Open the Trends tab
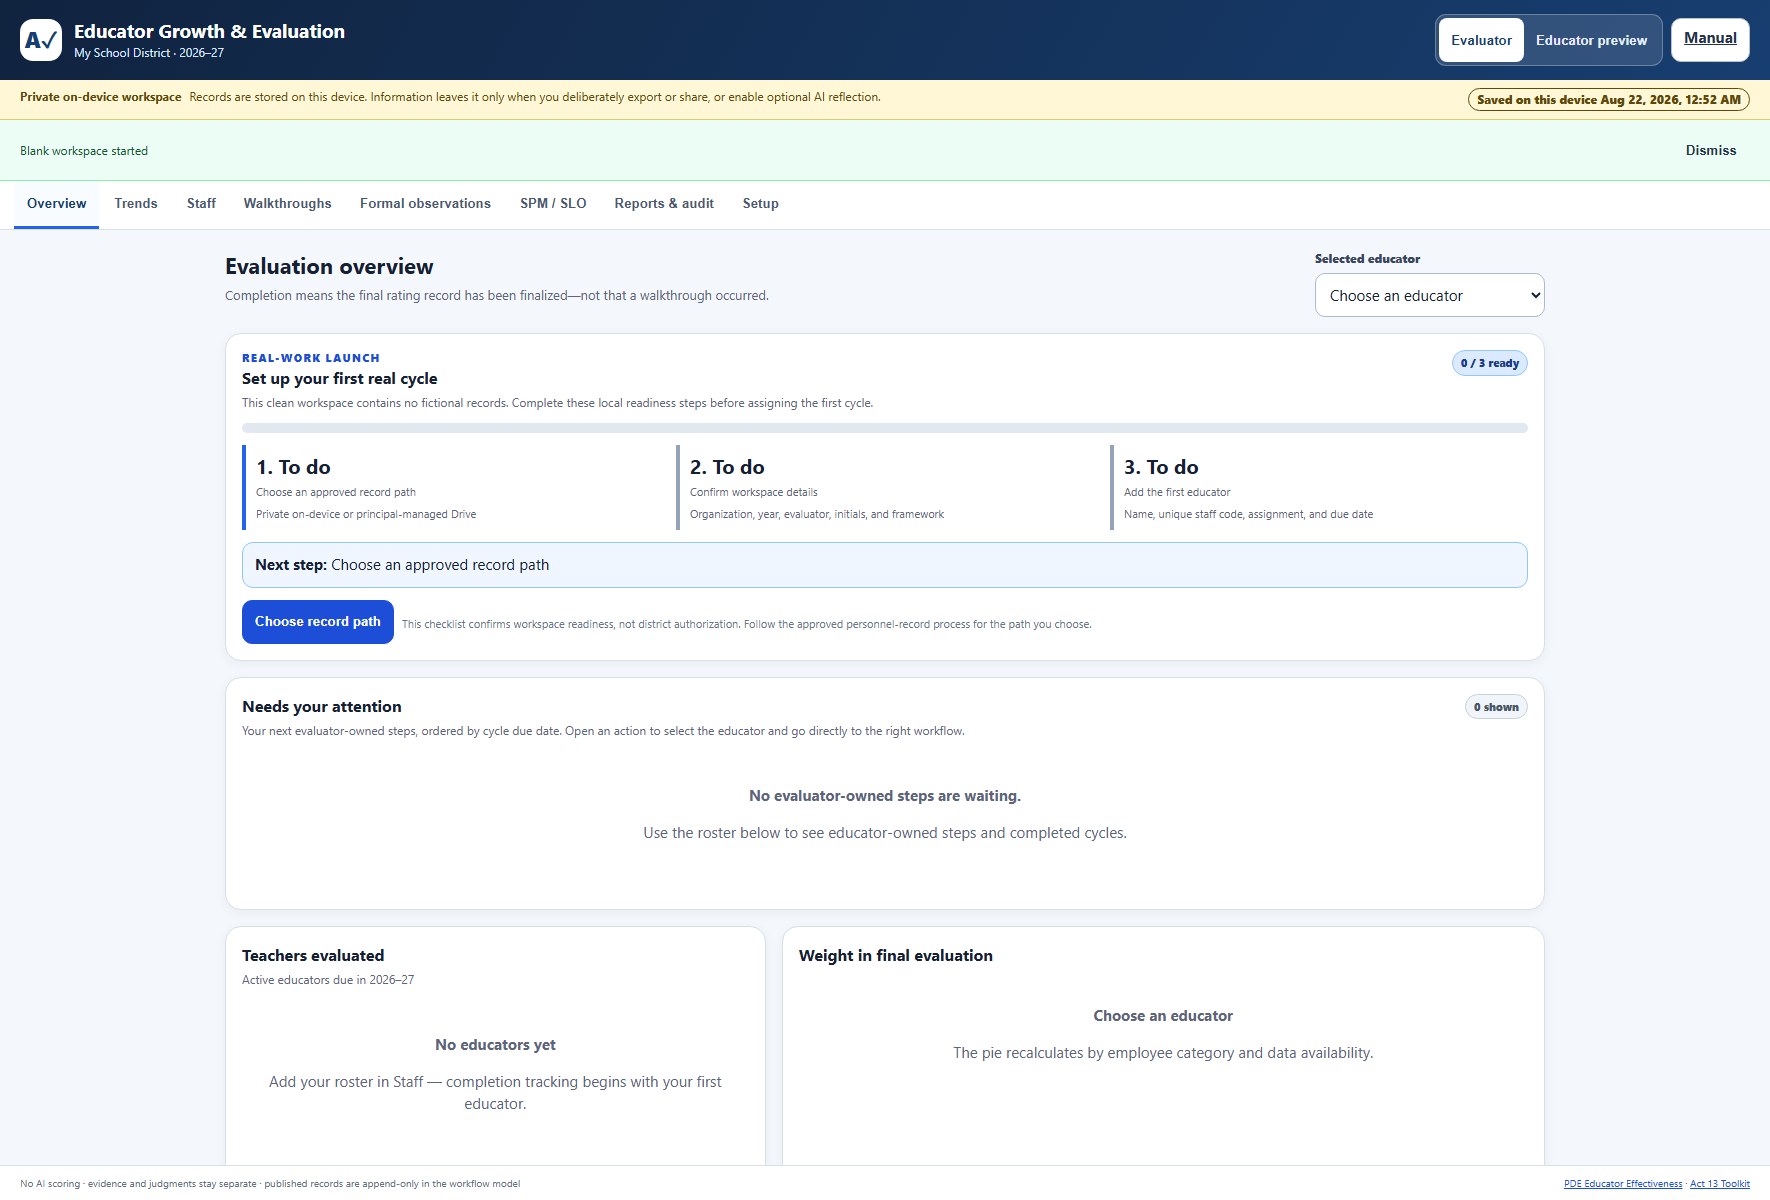The height and width of the screenshot is (1200, 1770). pos(136,204)
